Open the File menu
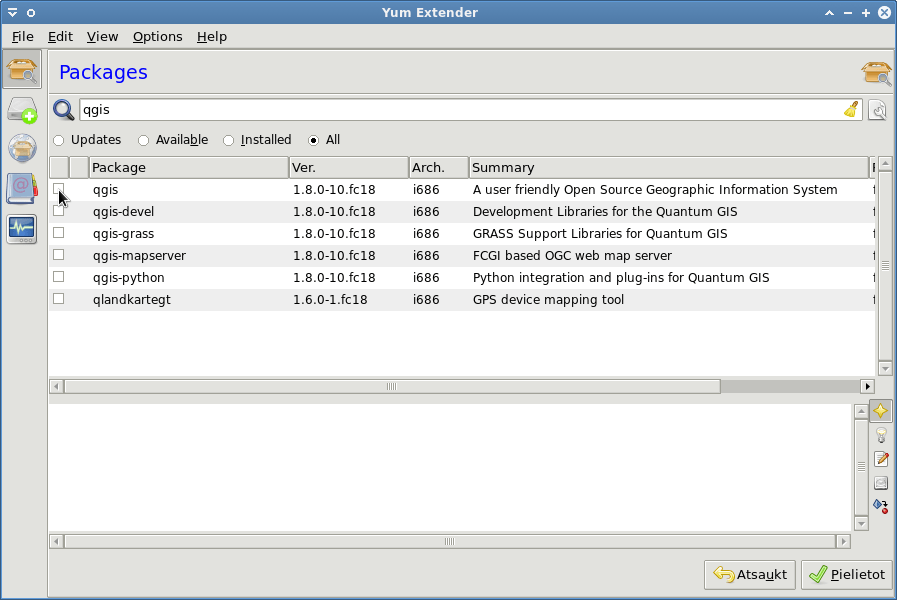The width and height of the screenshot is (897, 600). [22, 37]
